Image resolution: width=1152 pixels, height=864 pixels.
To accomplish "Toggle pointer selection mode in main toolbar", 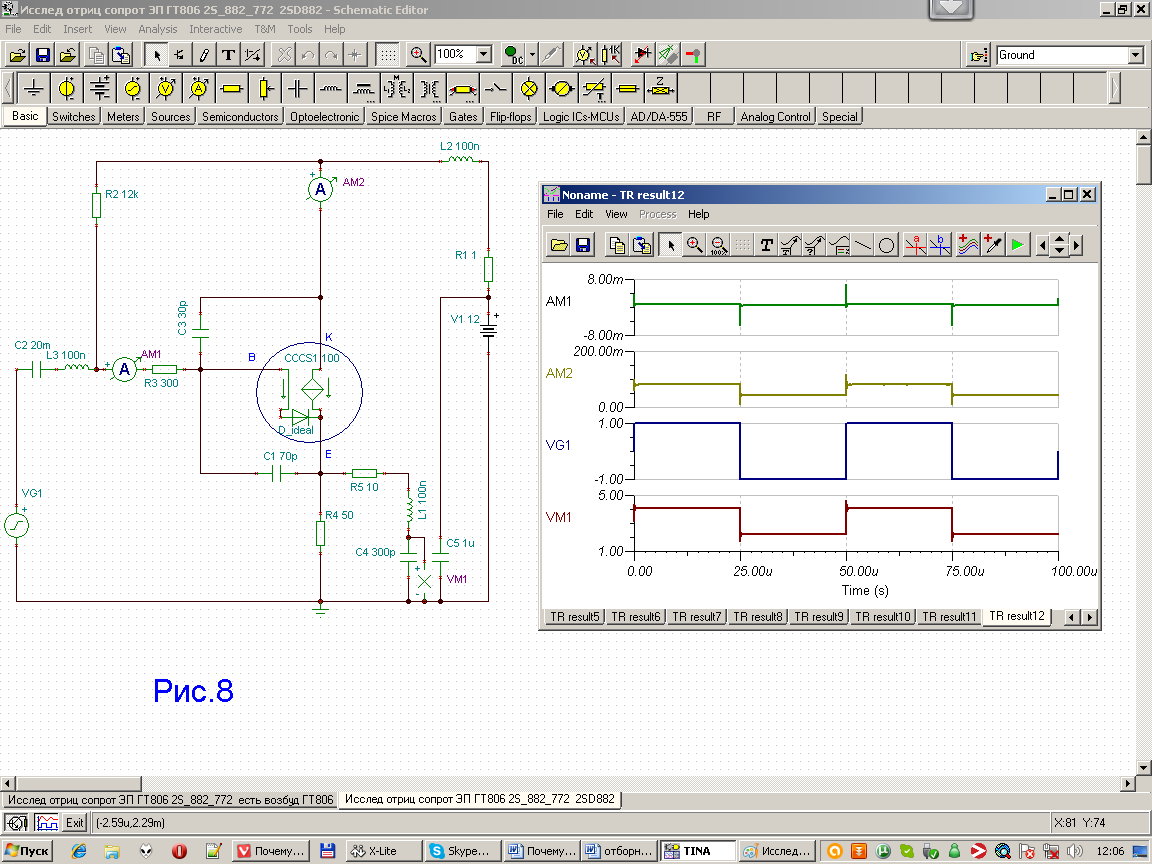I will tap(156, 55).
